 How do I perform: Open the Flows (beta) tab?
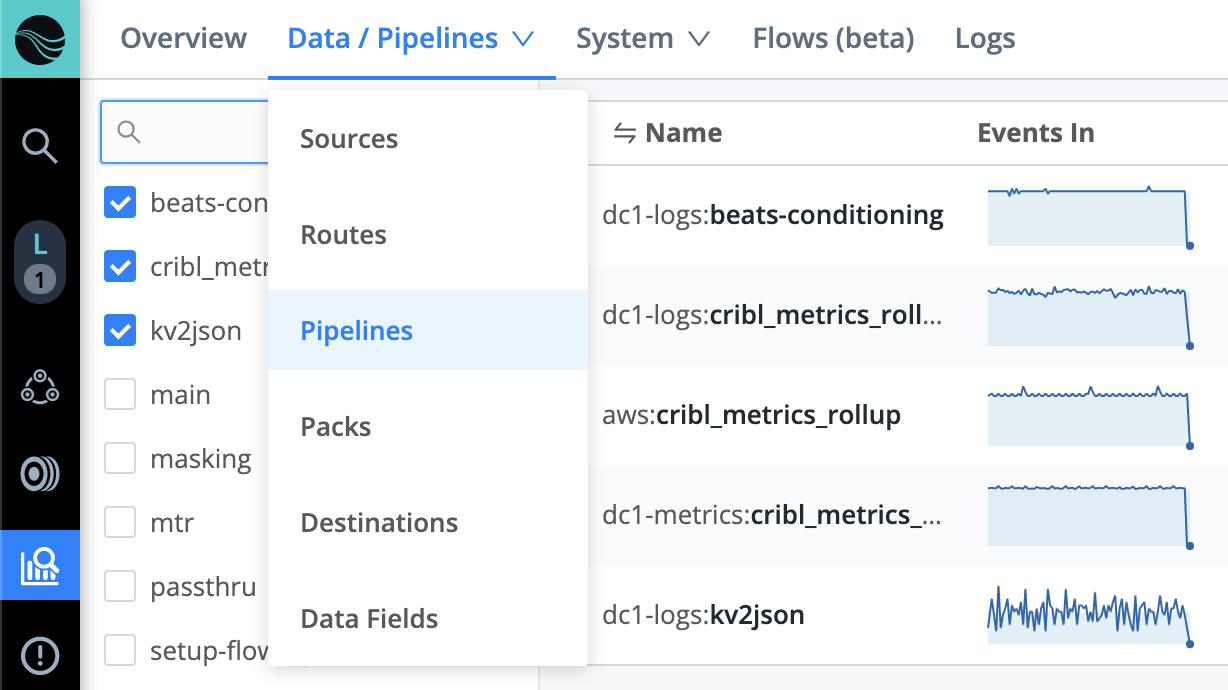tap(832, 38)
